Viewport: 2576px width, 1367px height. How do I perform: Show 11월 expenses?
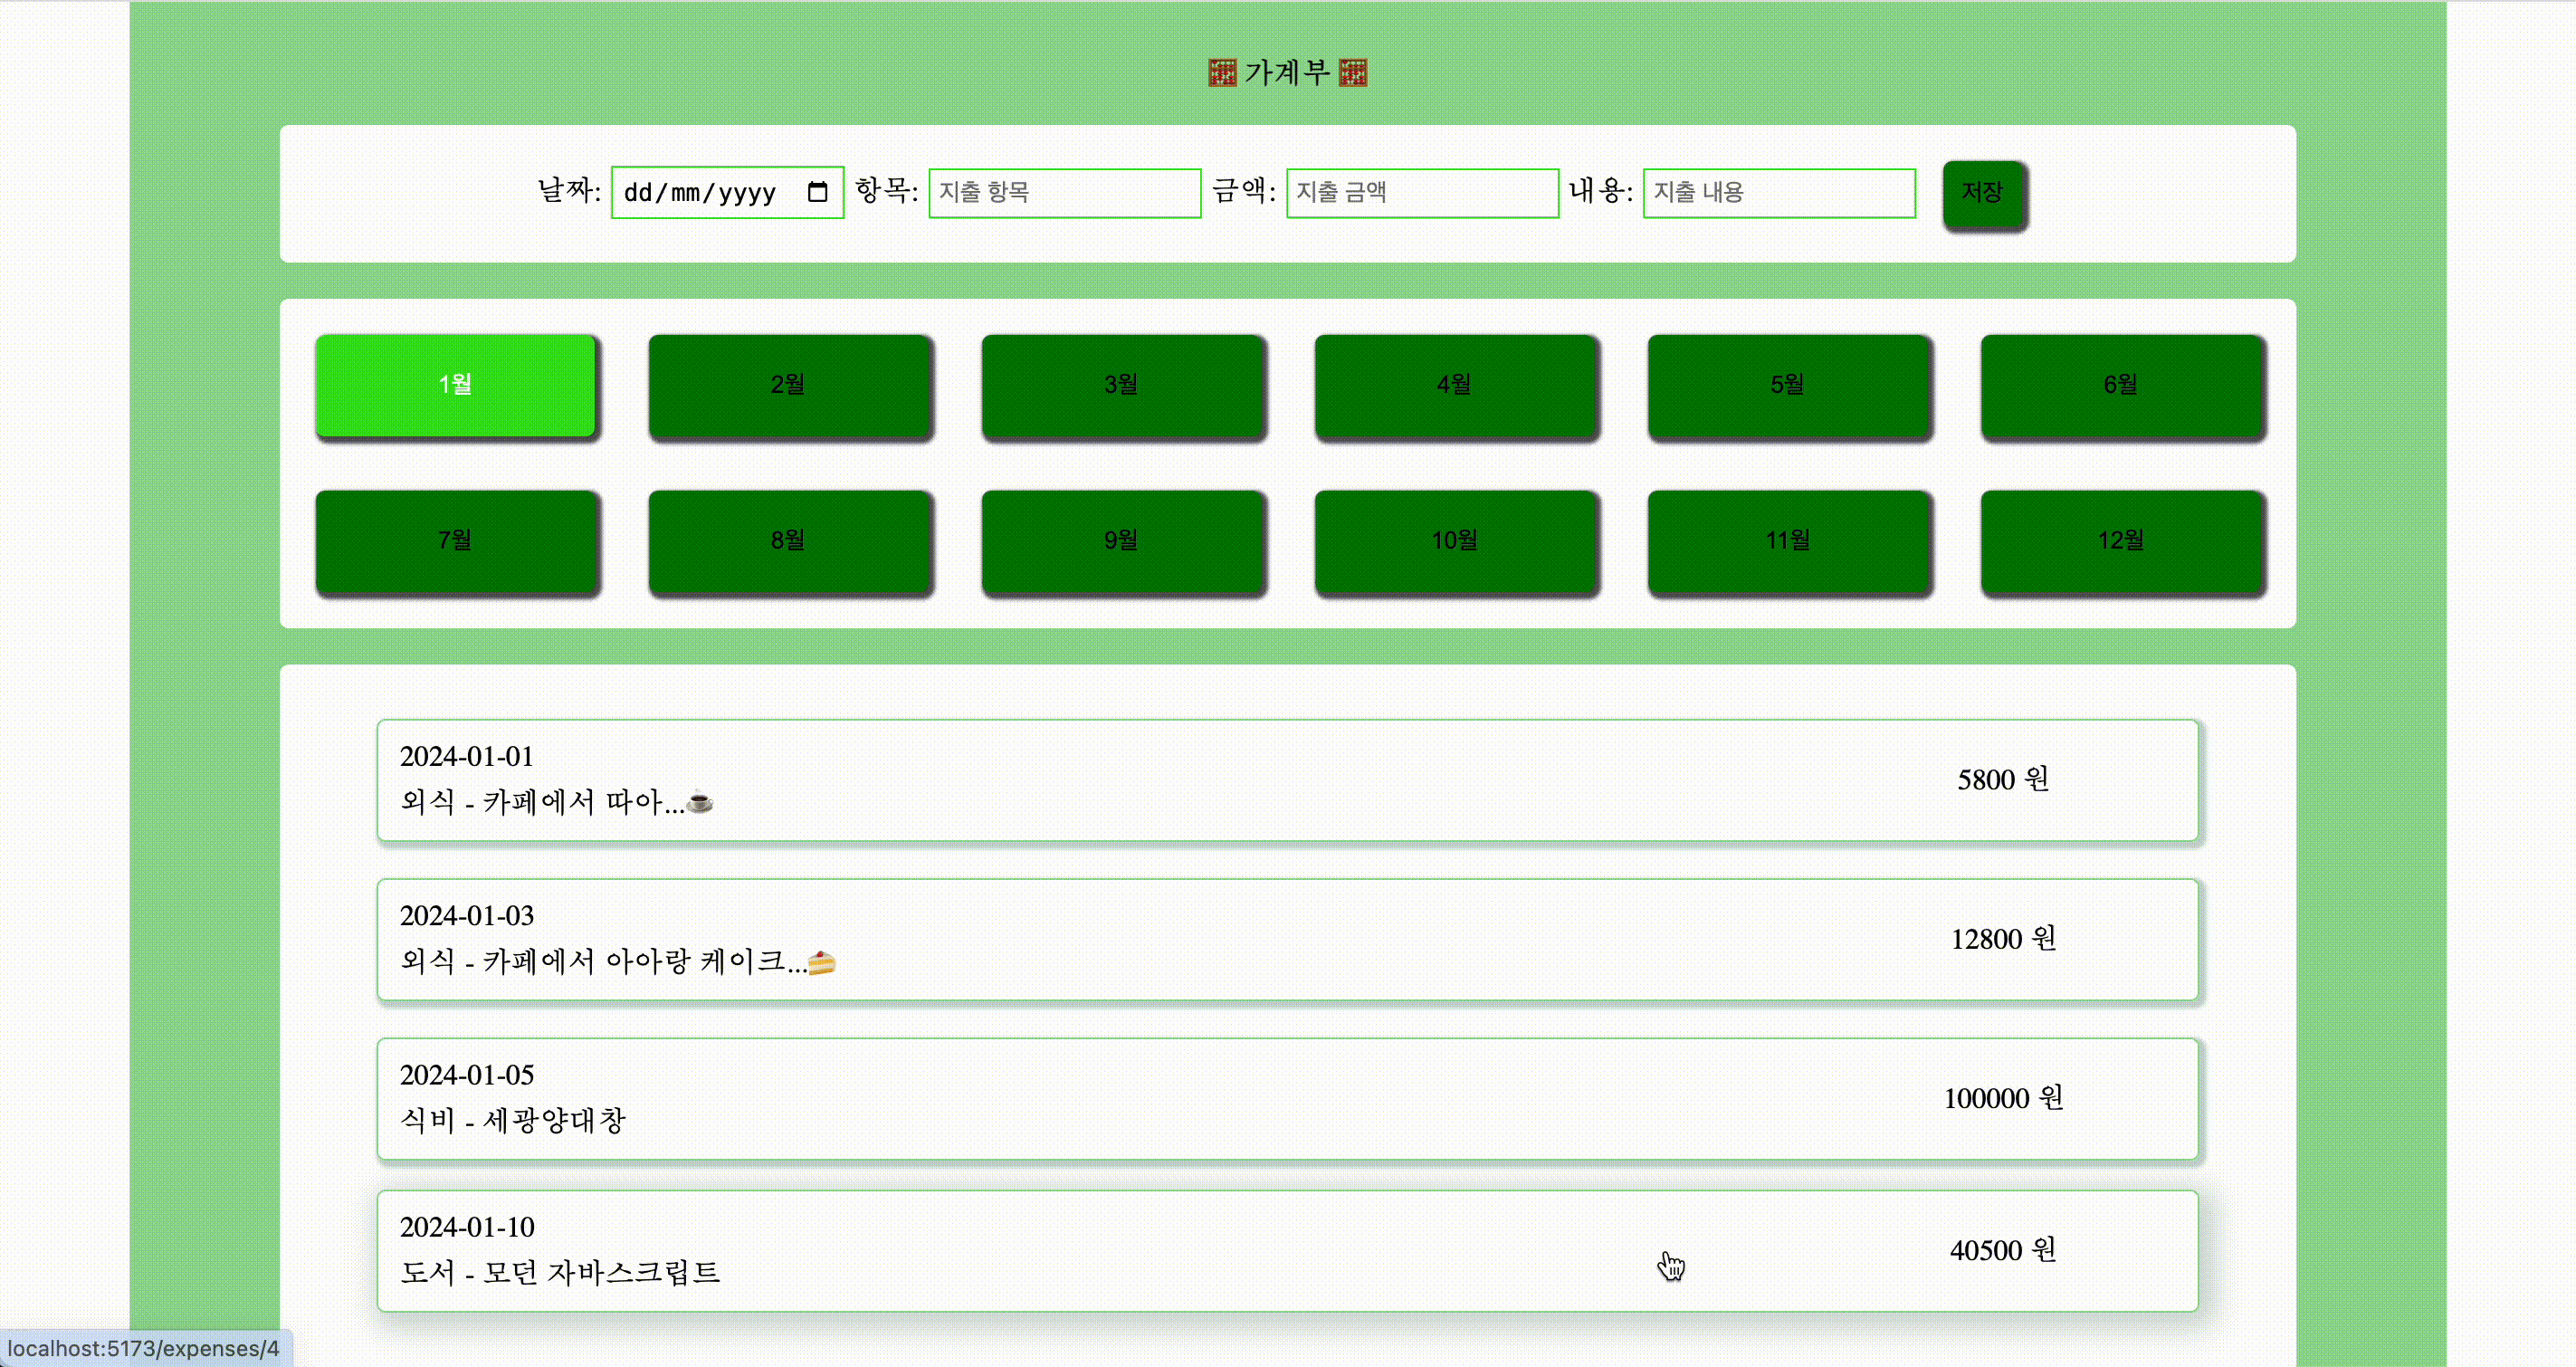click(x=1789, y=542)
